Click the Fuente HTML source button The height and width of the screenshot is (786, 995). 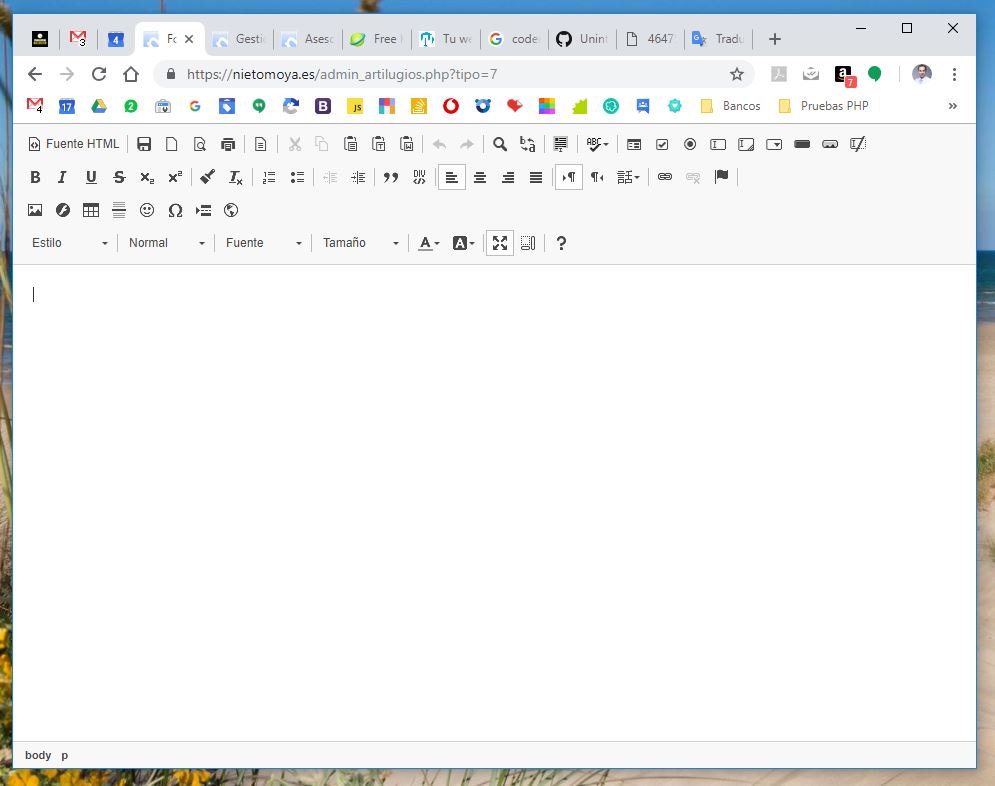[74, 144]
